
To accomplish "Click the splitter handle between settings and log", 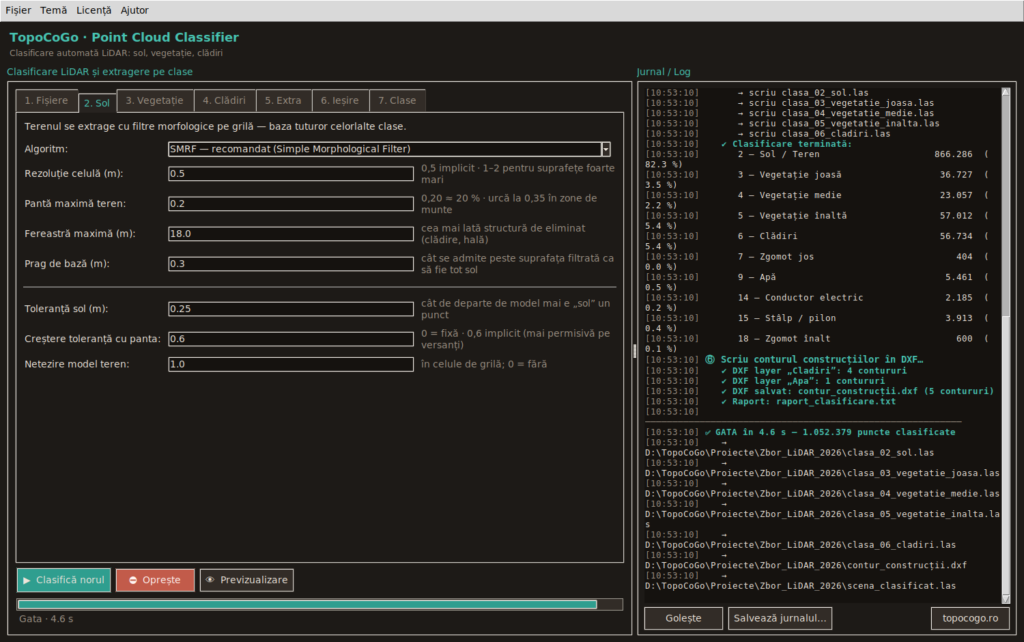I will [x=634, y=351].
